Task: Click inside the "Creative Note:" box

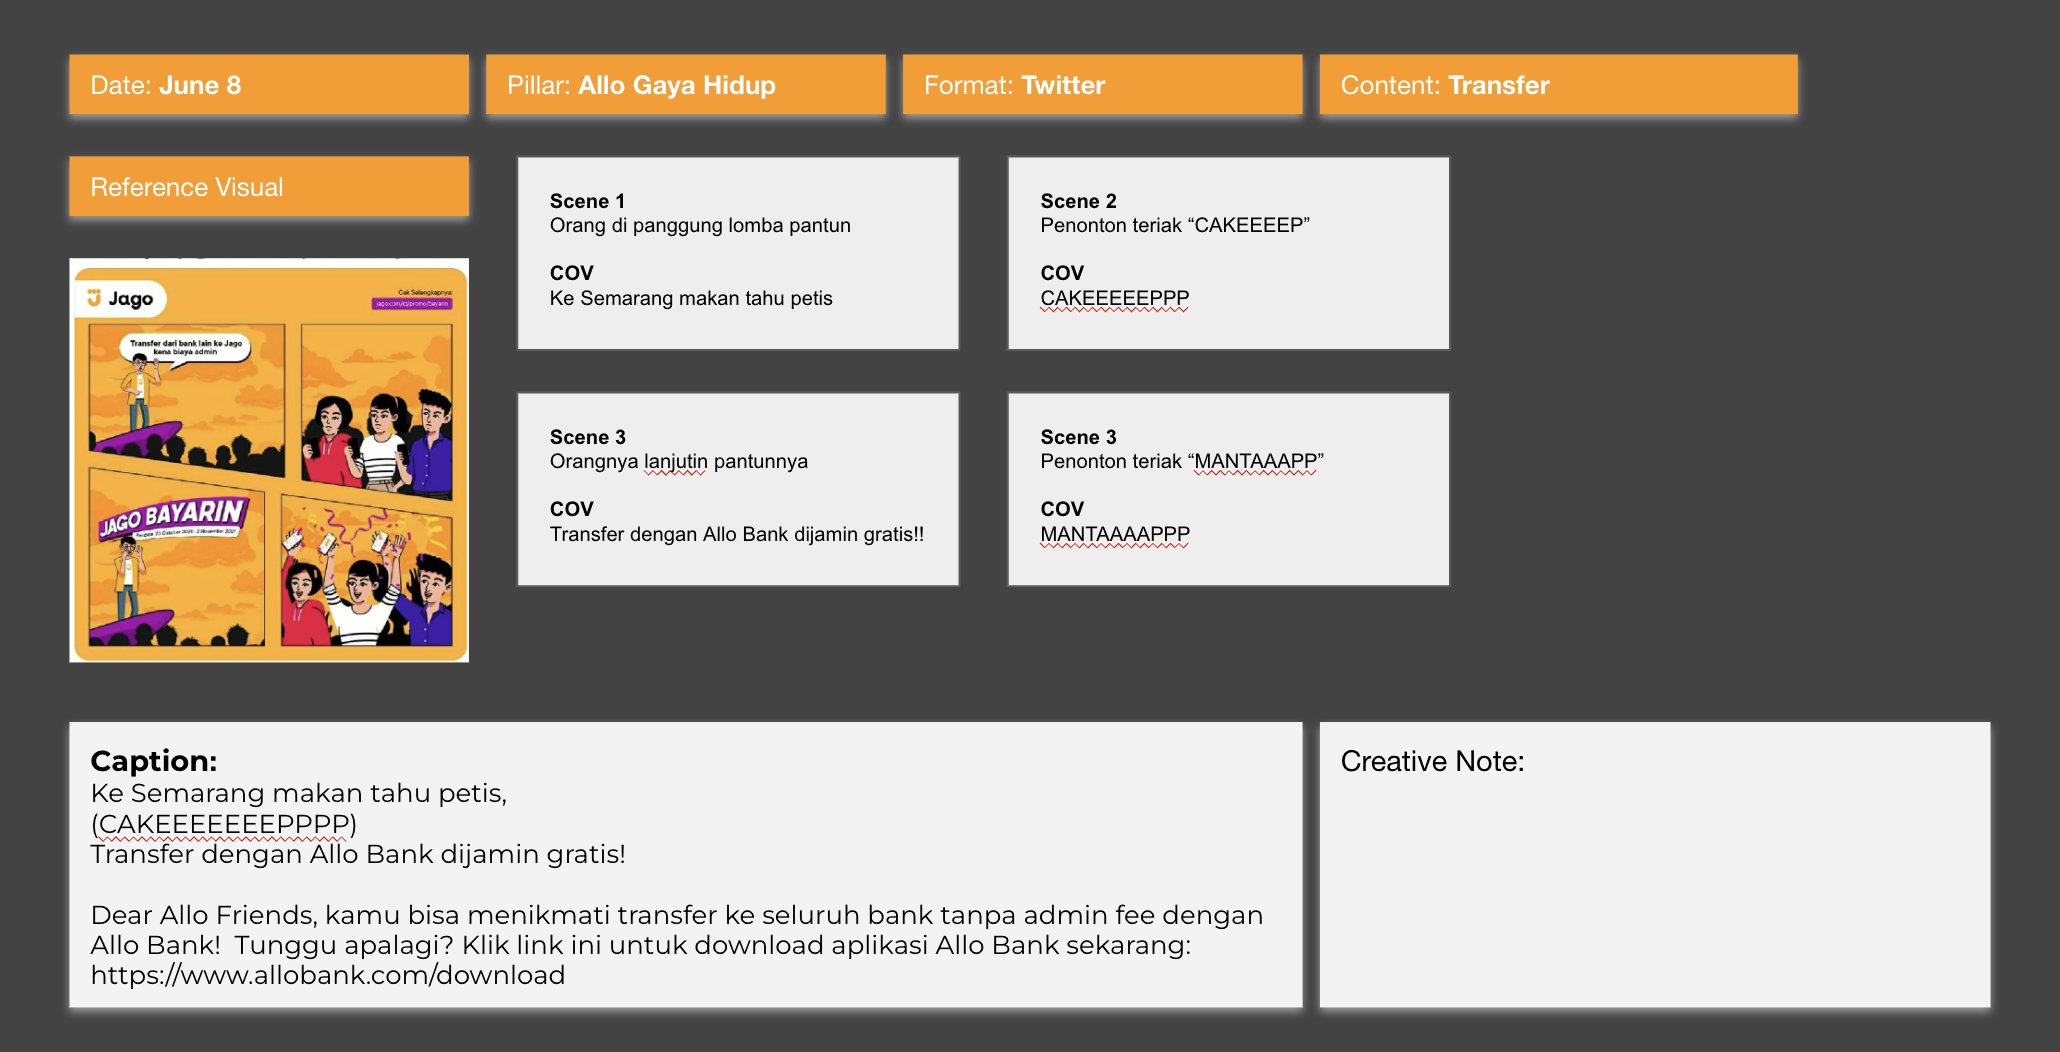Action: click(x=1654, y=864)
